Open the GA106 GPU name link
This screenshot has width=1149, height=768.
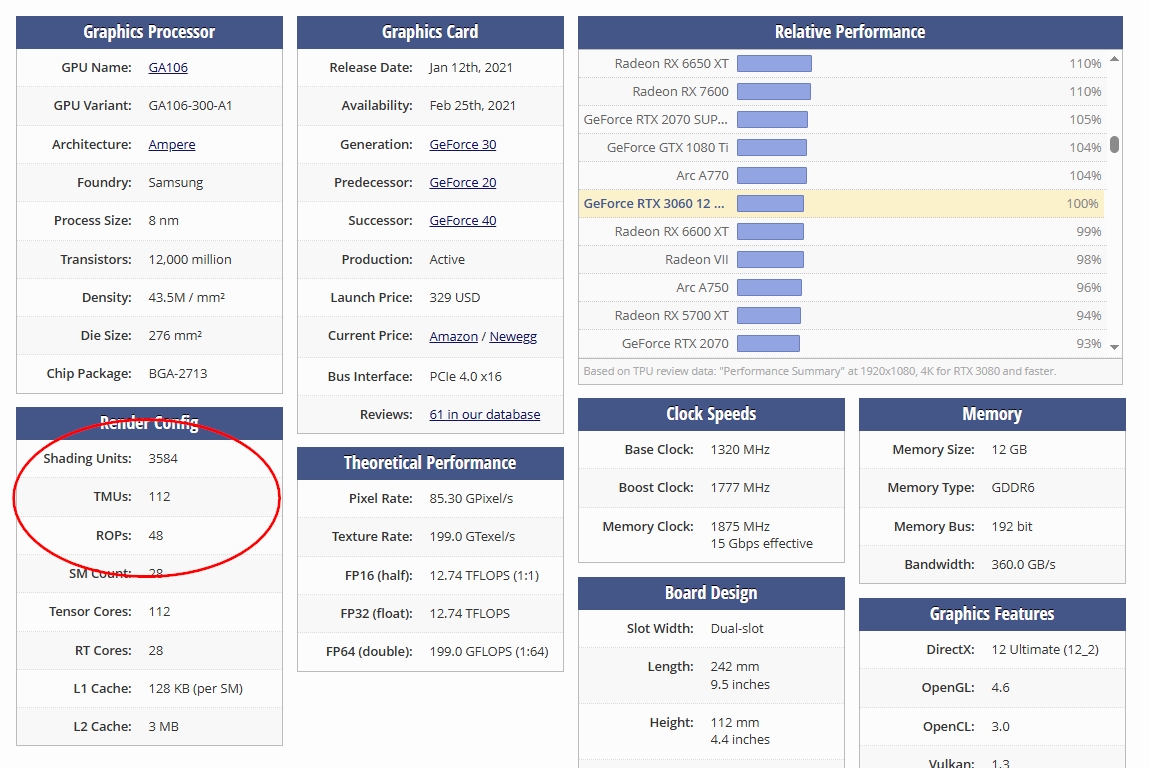click(168, 67)
